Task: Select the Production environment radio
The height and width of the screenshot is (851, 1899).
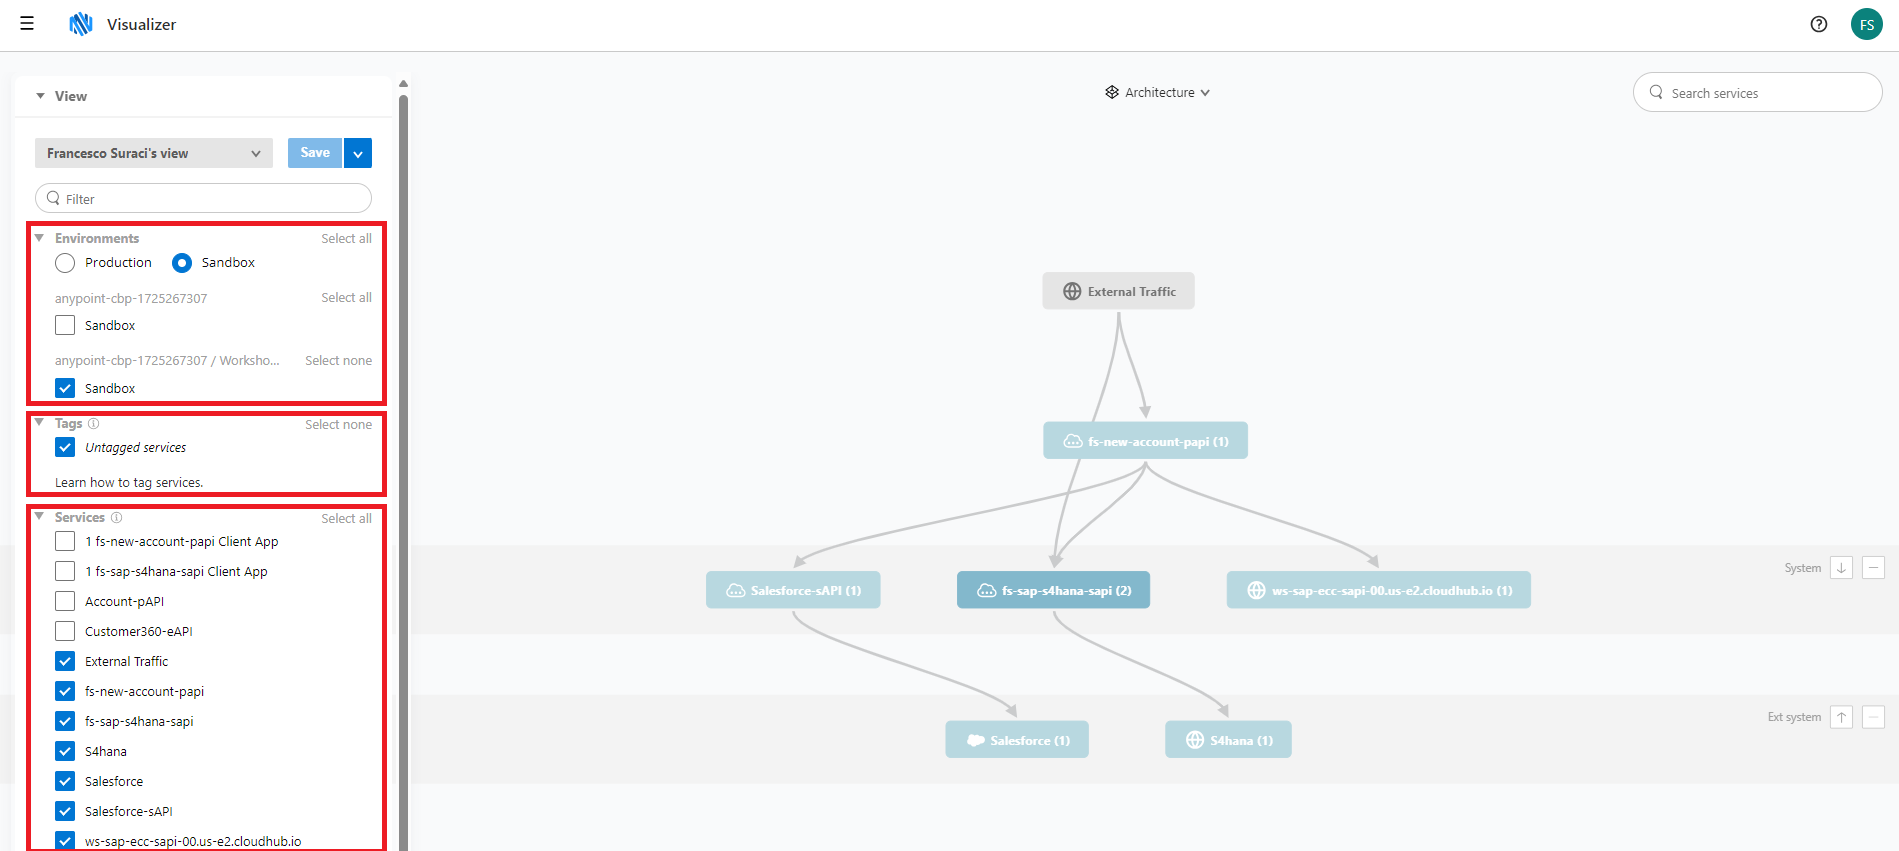Action: [65, 263]
